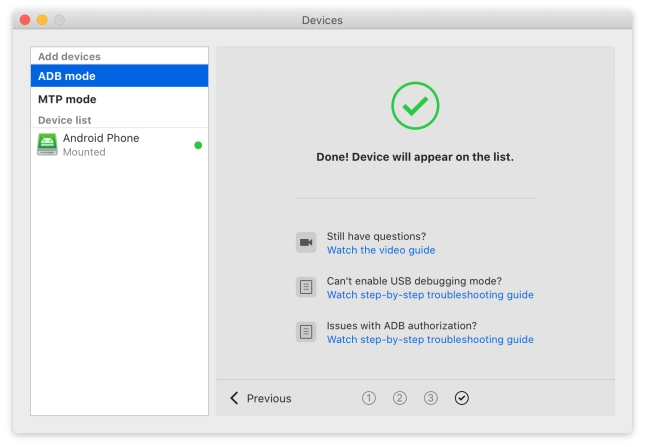Click document icon beside USB debugging question
Viewport: 645px width, 447px height.
click(x=306, y=287)
